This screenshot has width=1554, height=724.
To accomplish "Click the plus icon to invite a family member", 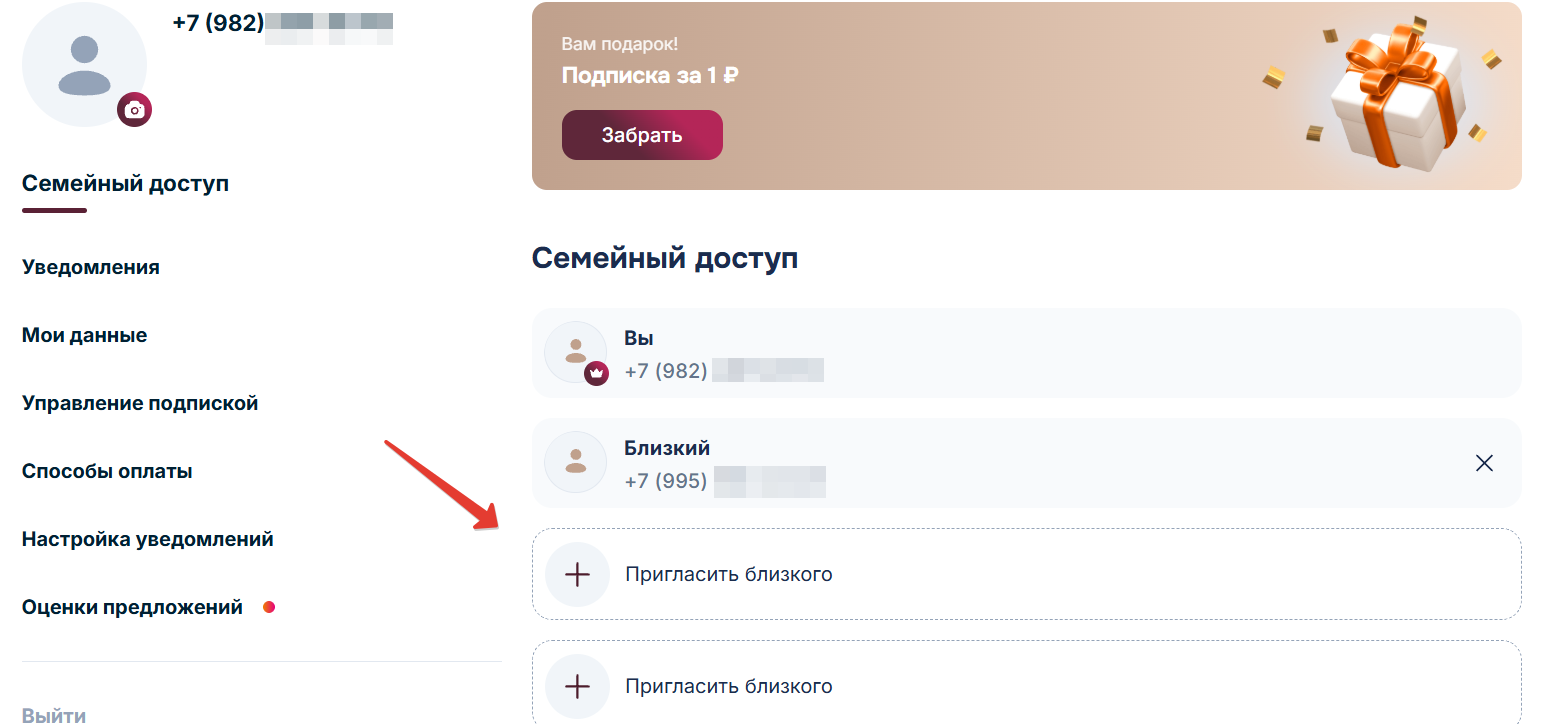I will pos(577,574).
